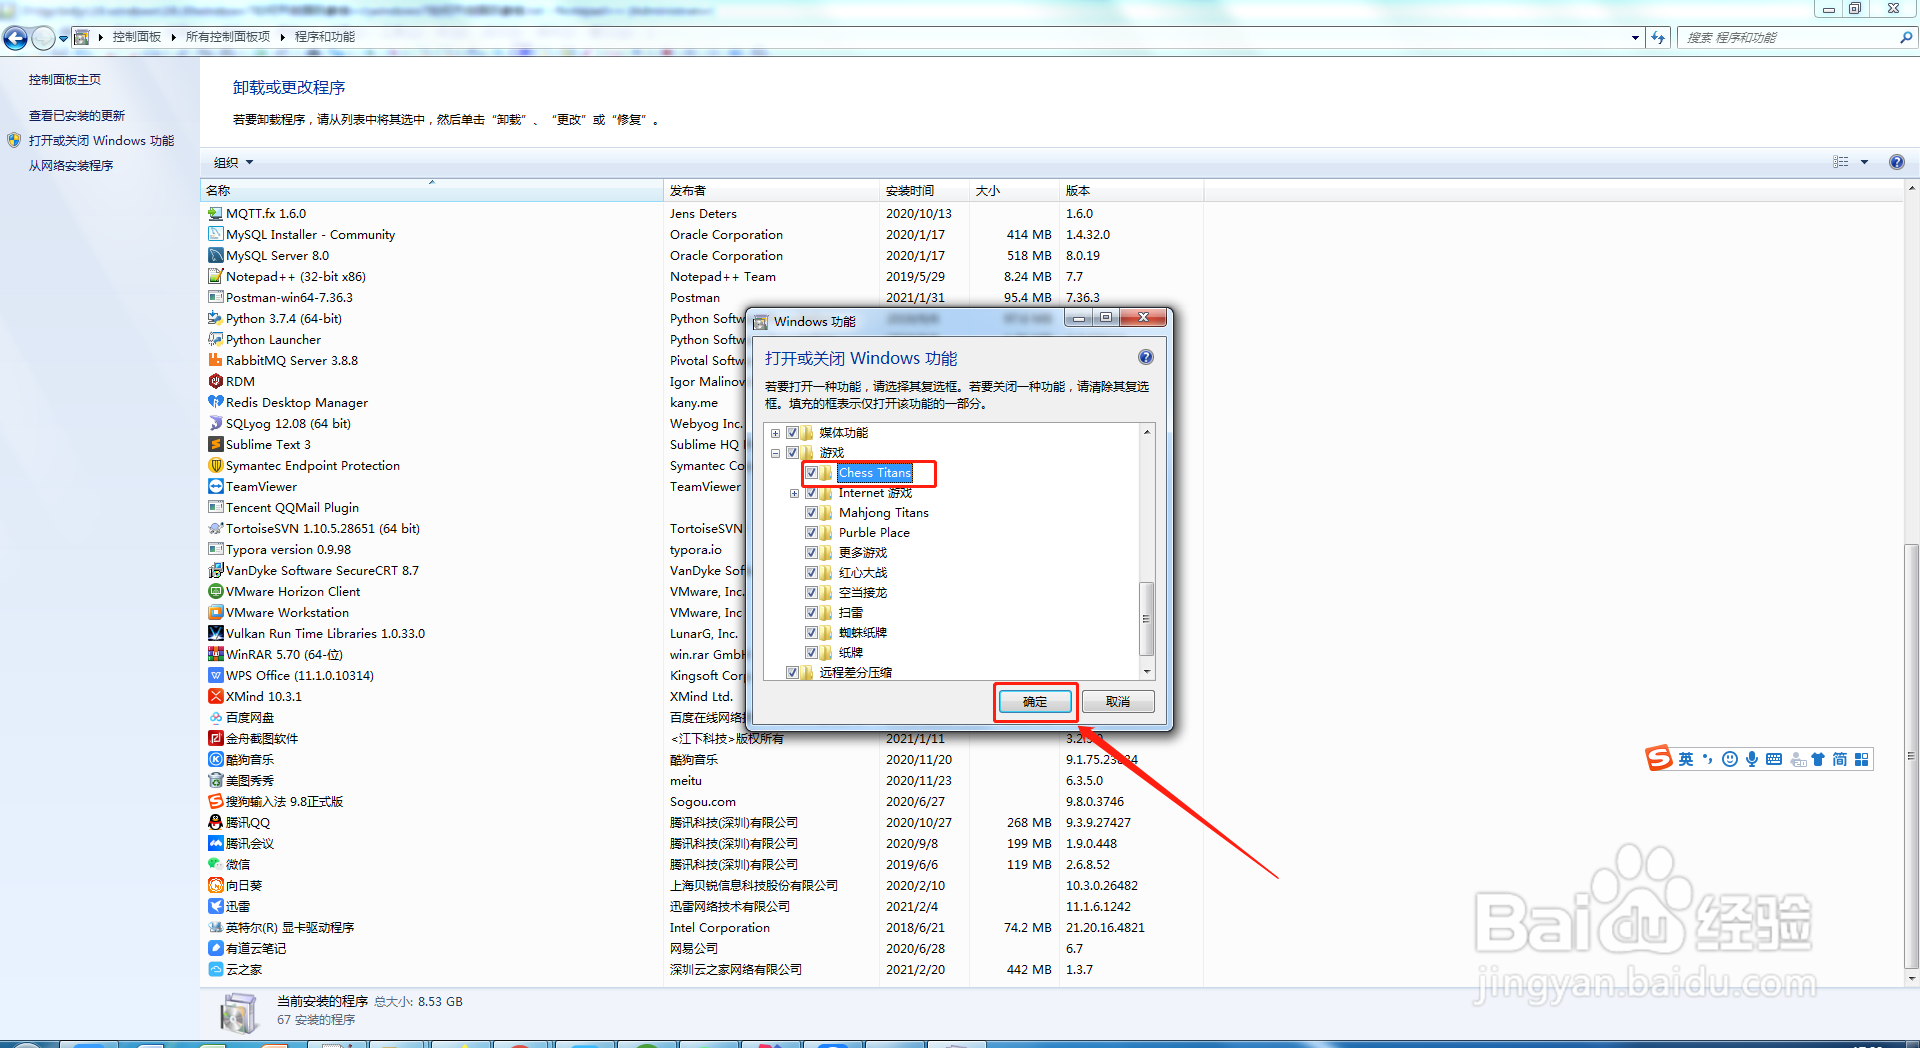The image size is (1920, 1048).
Task: Sort by the 名称 column header
Action: click(x=432, y=190)
